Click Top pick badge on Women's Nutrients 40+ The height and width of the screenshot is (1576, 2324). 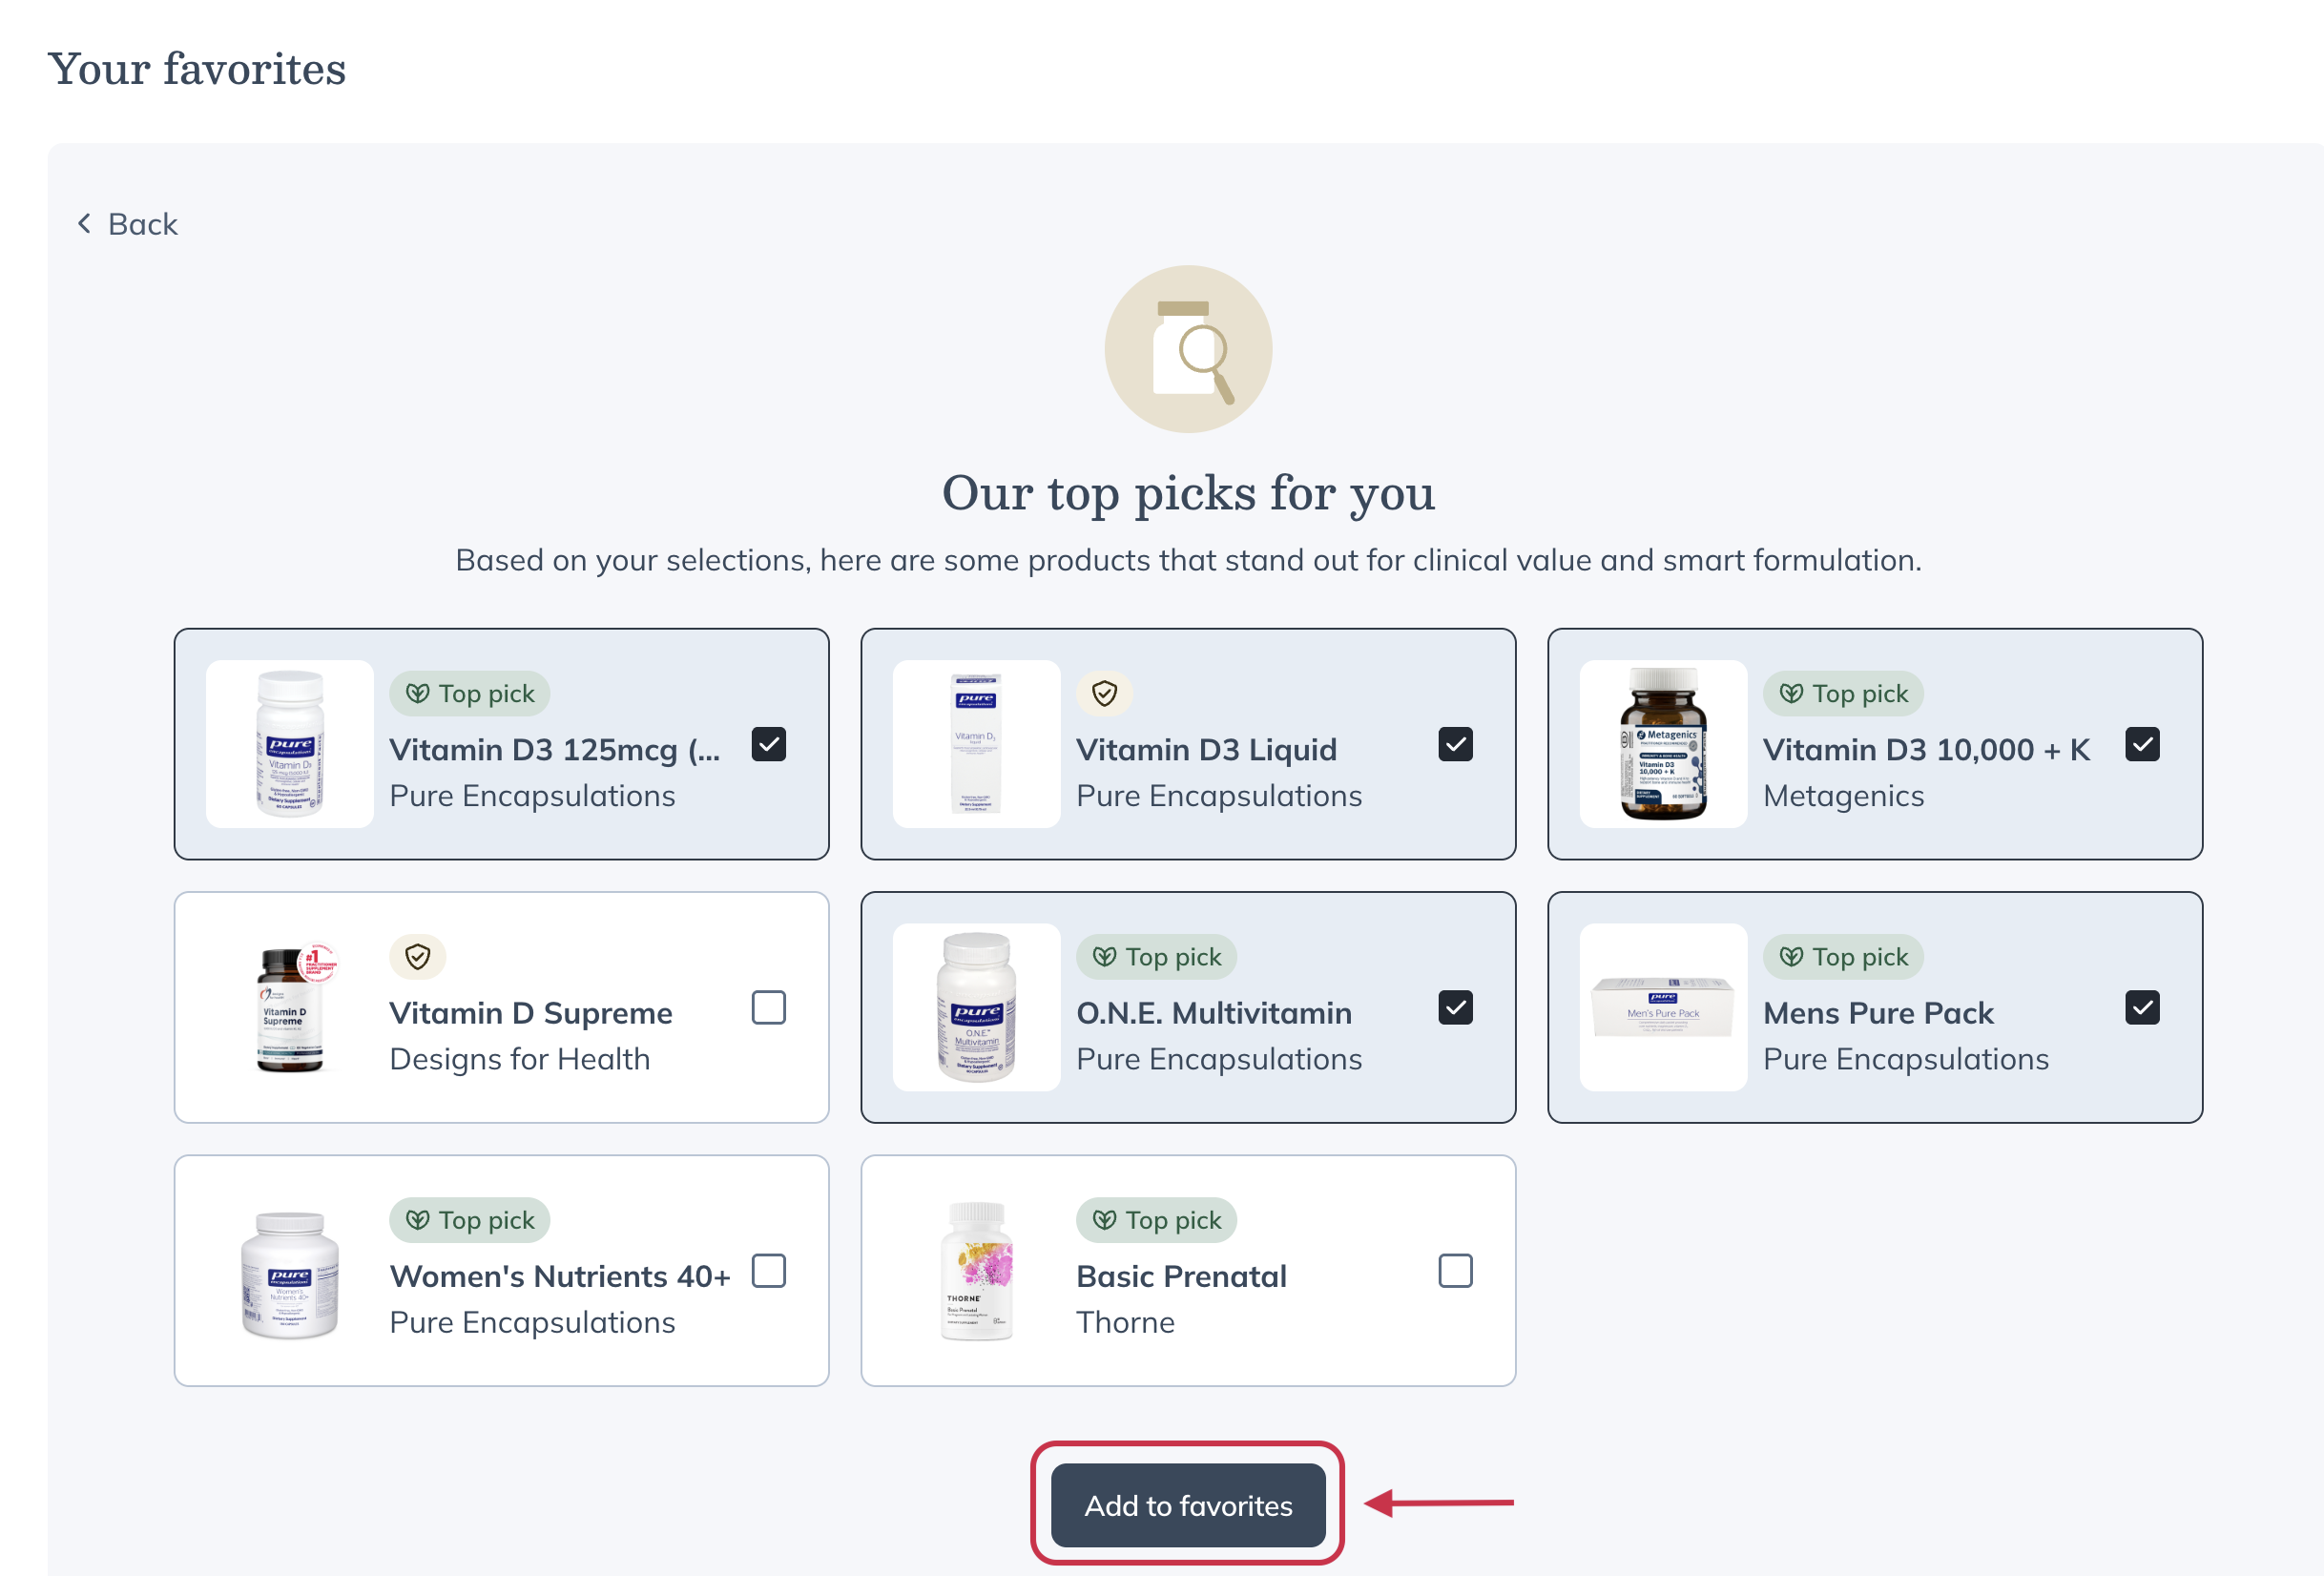[470, 1220]
